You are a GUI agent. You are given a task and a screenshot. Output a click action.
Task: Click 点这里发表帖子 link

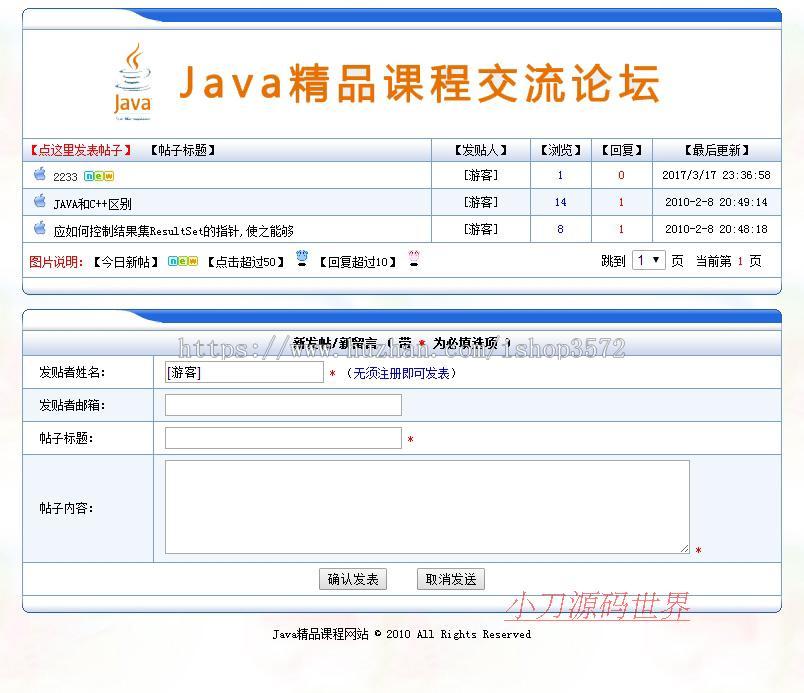[x=80, y=150]
